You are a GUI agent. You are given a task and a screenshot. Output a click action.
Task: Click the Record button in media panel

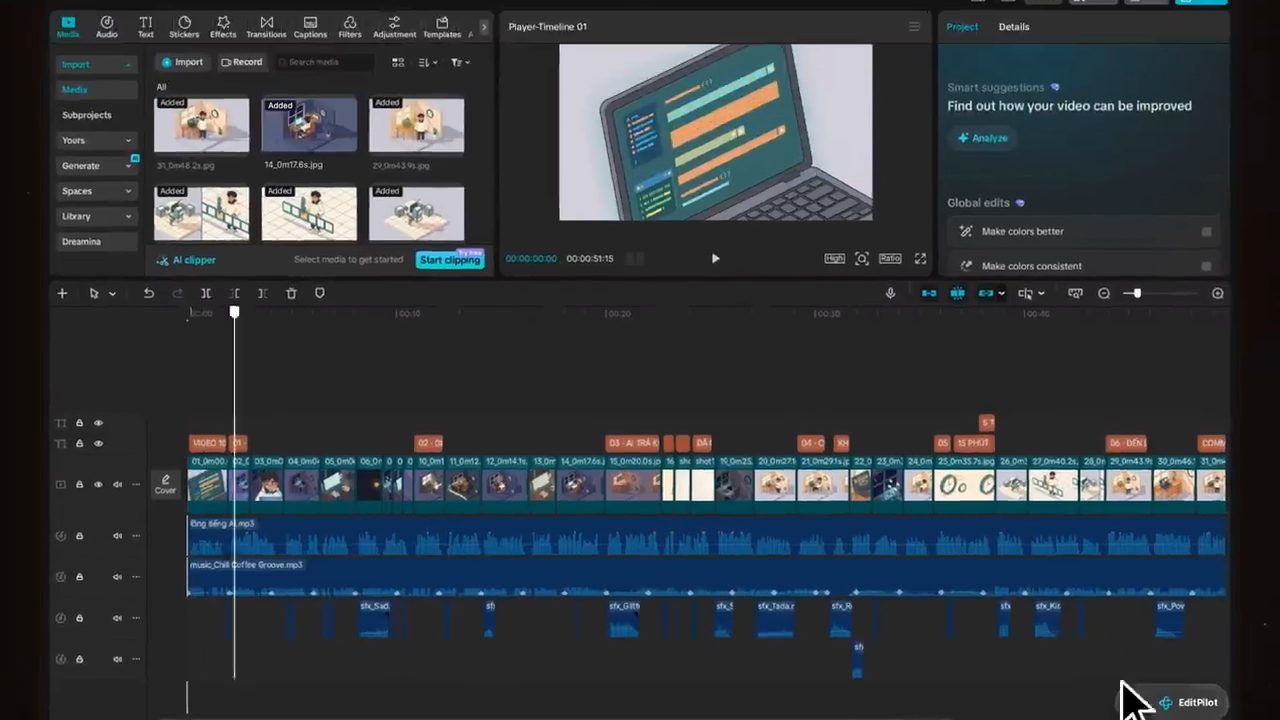pos(241,62)
